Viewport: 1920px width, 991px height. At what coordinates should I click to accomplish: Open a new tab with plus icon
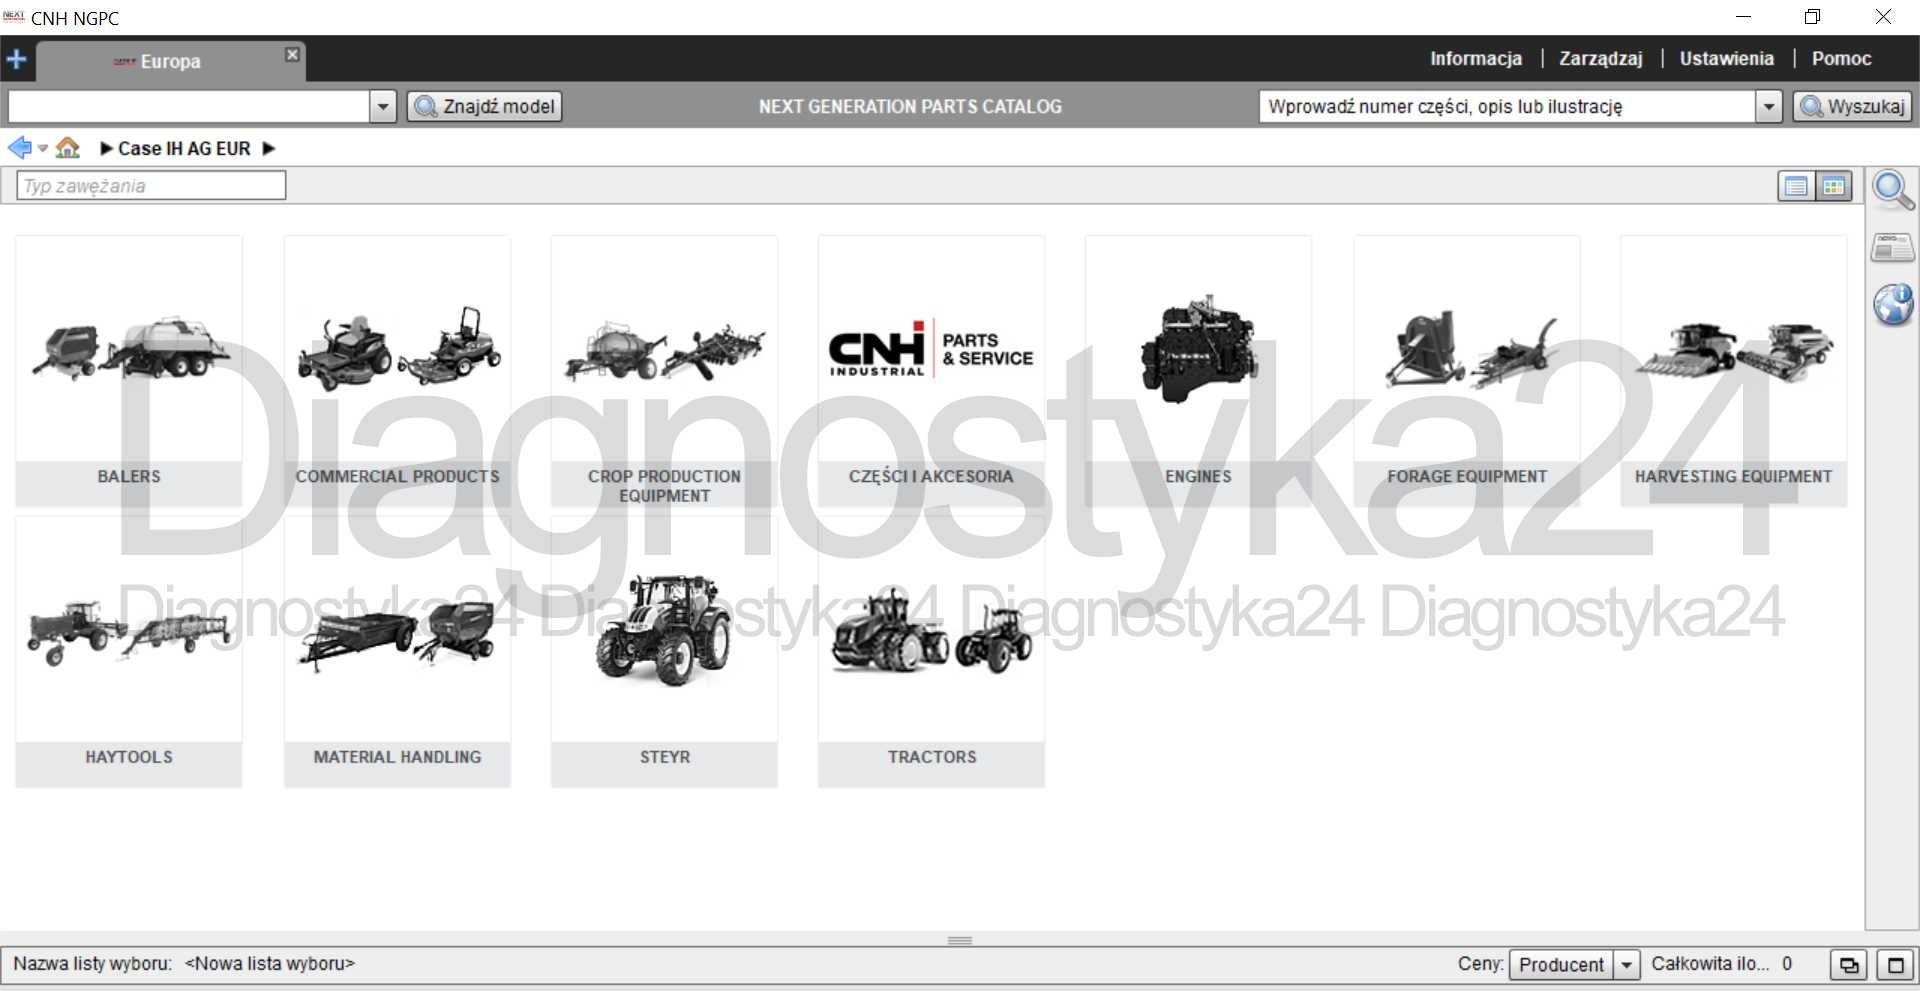(16, 60)
